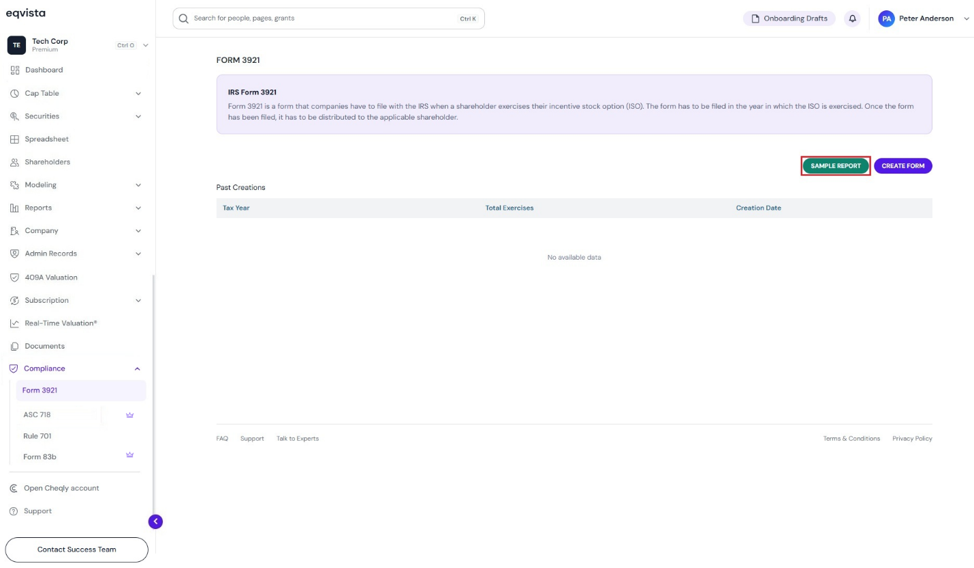The height and width of the screenshot is (568, 974).
Task: Collapse the Compliance section chevron
Action: coord(137,369)
